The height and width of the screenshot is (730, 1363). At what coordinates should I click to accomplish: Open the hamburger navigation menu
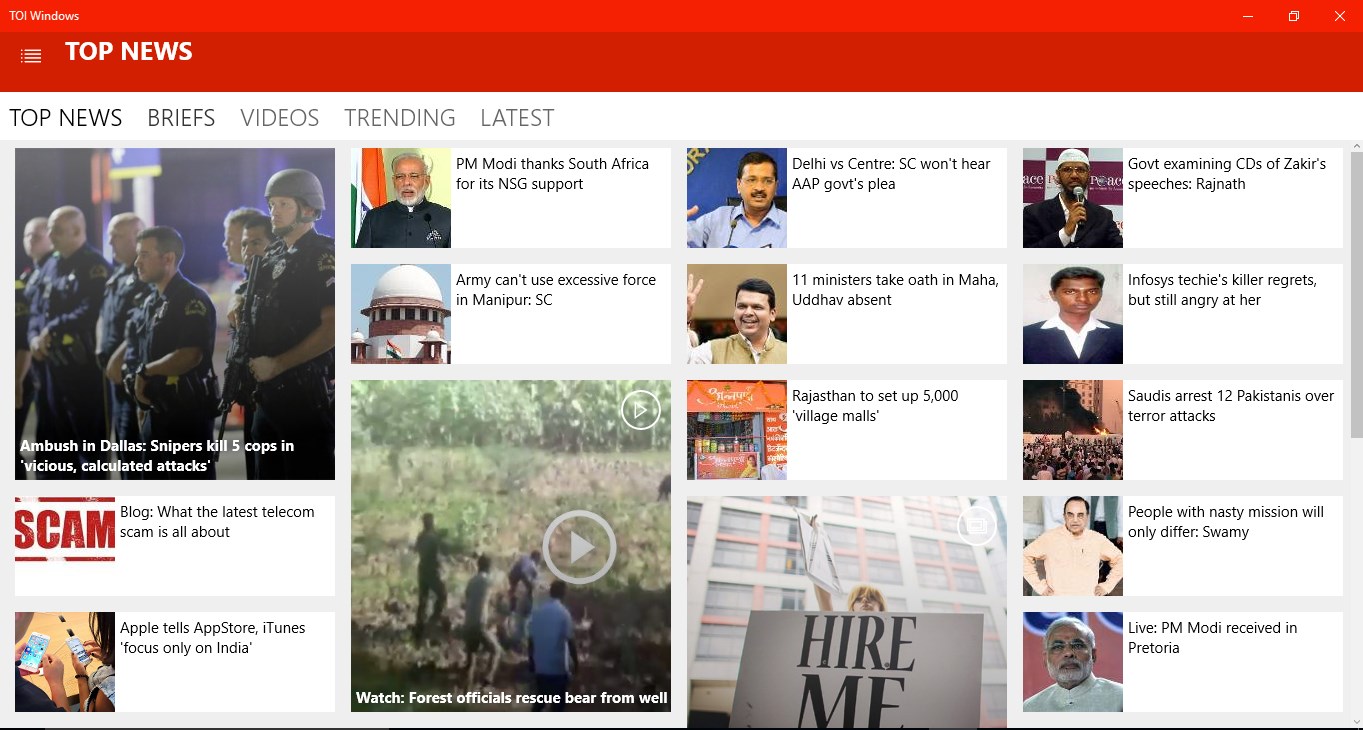tap(31, 55)
